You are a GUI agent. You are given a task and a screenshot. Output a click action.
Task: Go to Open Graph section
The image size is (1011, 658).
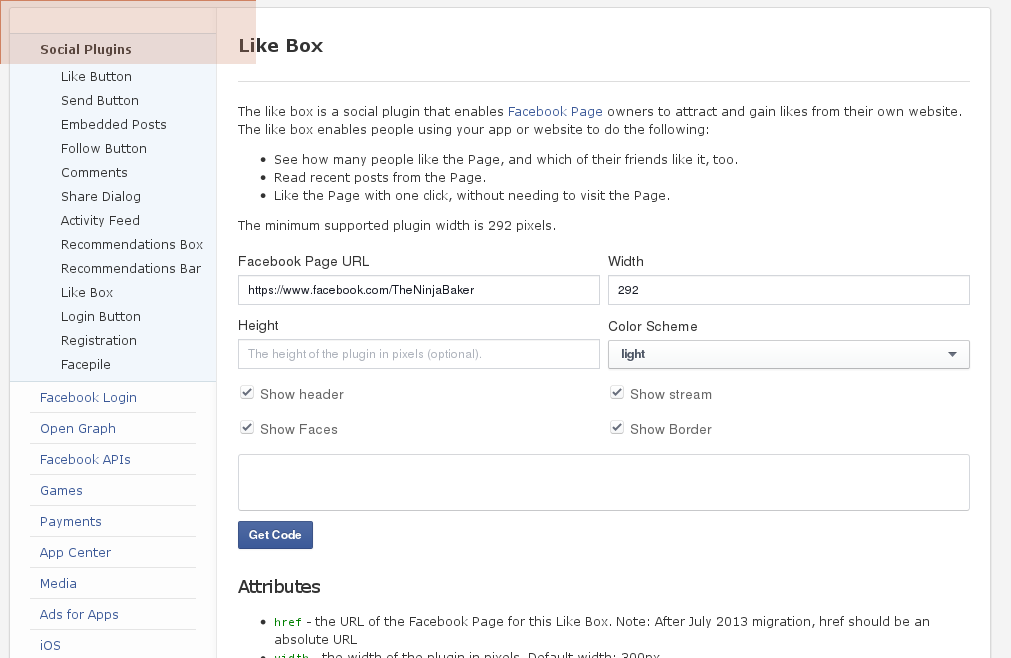pos(78,429)
